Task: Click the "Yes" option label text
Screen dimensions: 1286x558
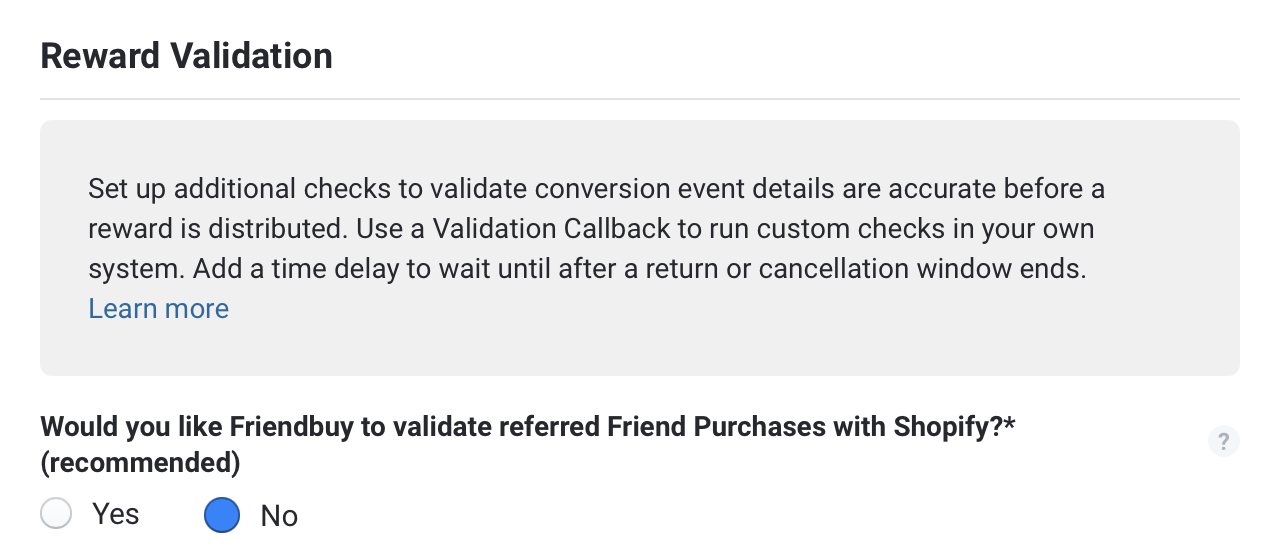Action: (x=116, y=514)
